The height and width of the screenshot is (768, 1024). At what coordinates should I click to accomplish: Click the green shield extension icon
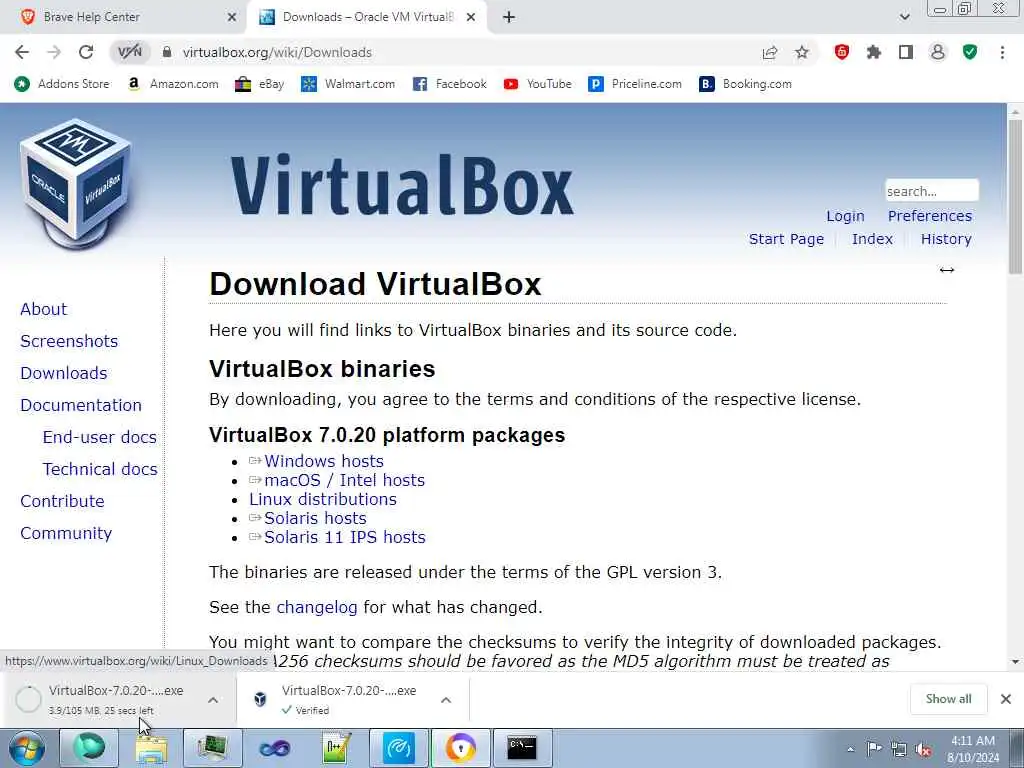point(970,52)
